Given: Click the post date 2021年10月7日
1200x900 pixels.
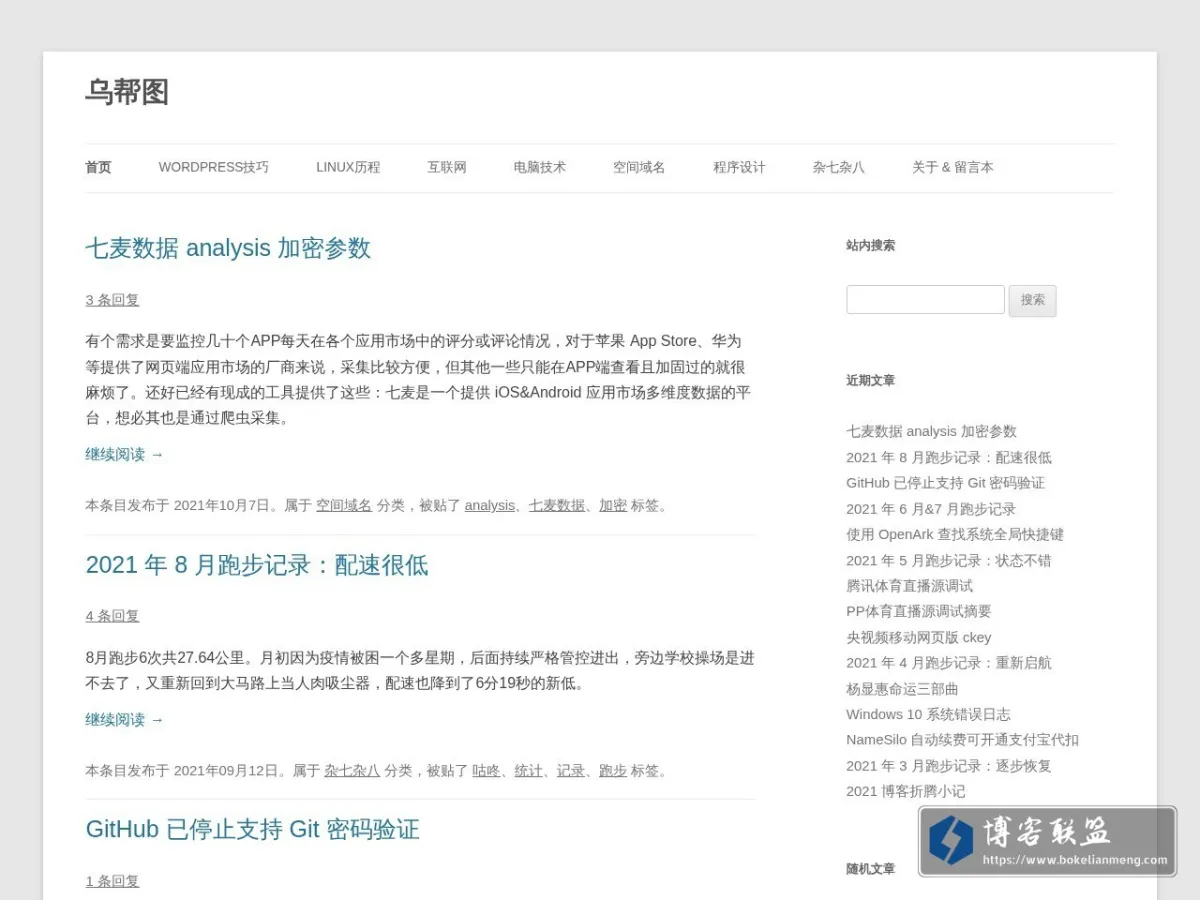Looking at the screenshot, I should (x=222, y=506).
